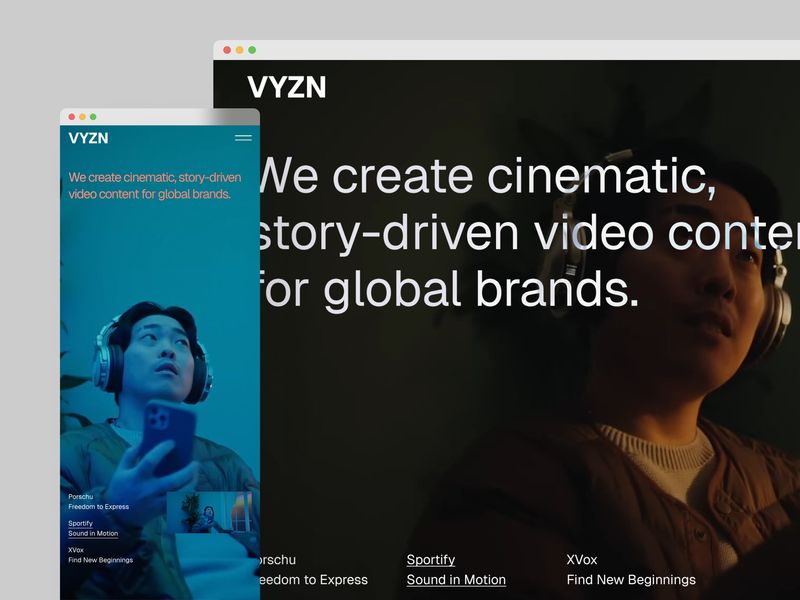Follow the Sound in Motion link on desktop

tap(455, 580)
